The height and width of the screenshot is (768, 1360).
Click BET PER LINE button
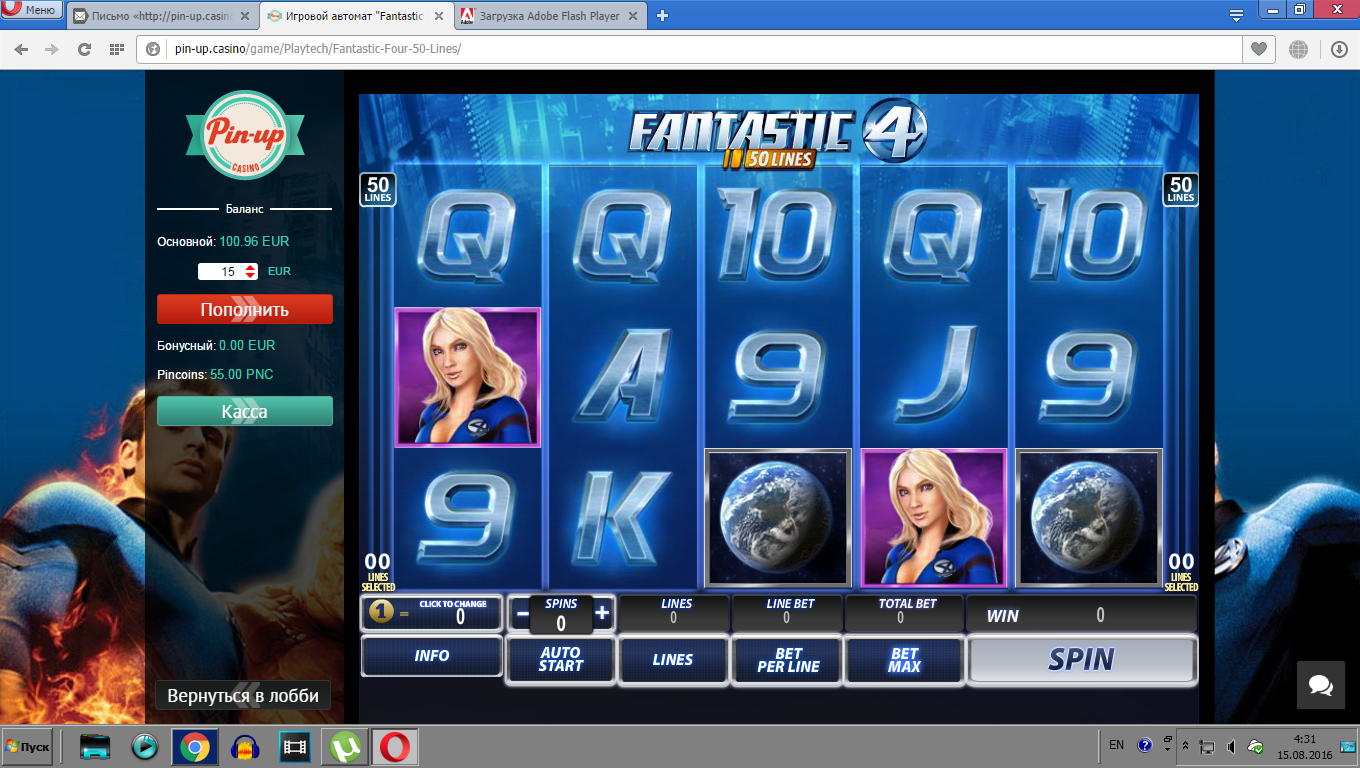(788, 659)
